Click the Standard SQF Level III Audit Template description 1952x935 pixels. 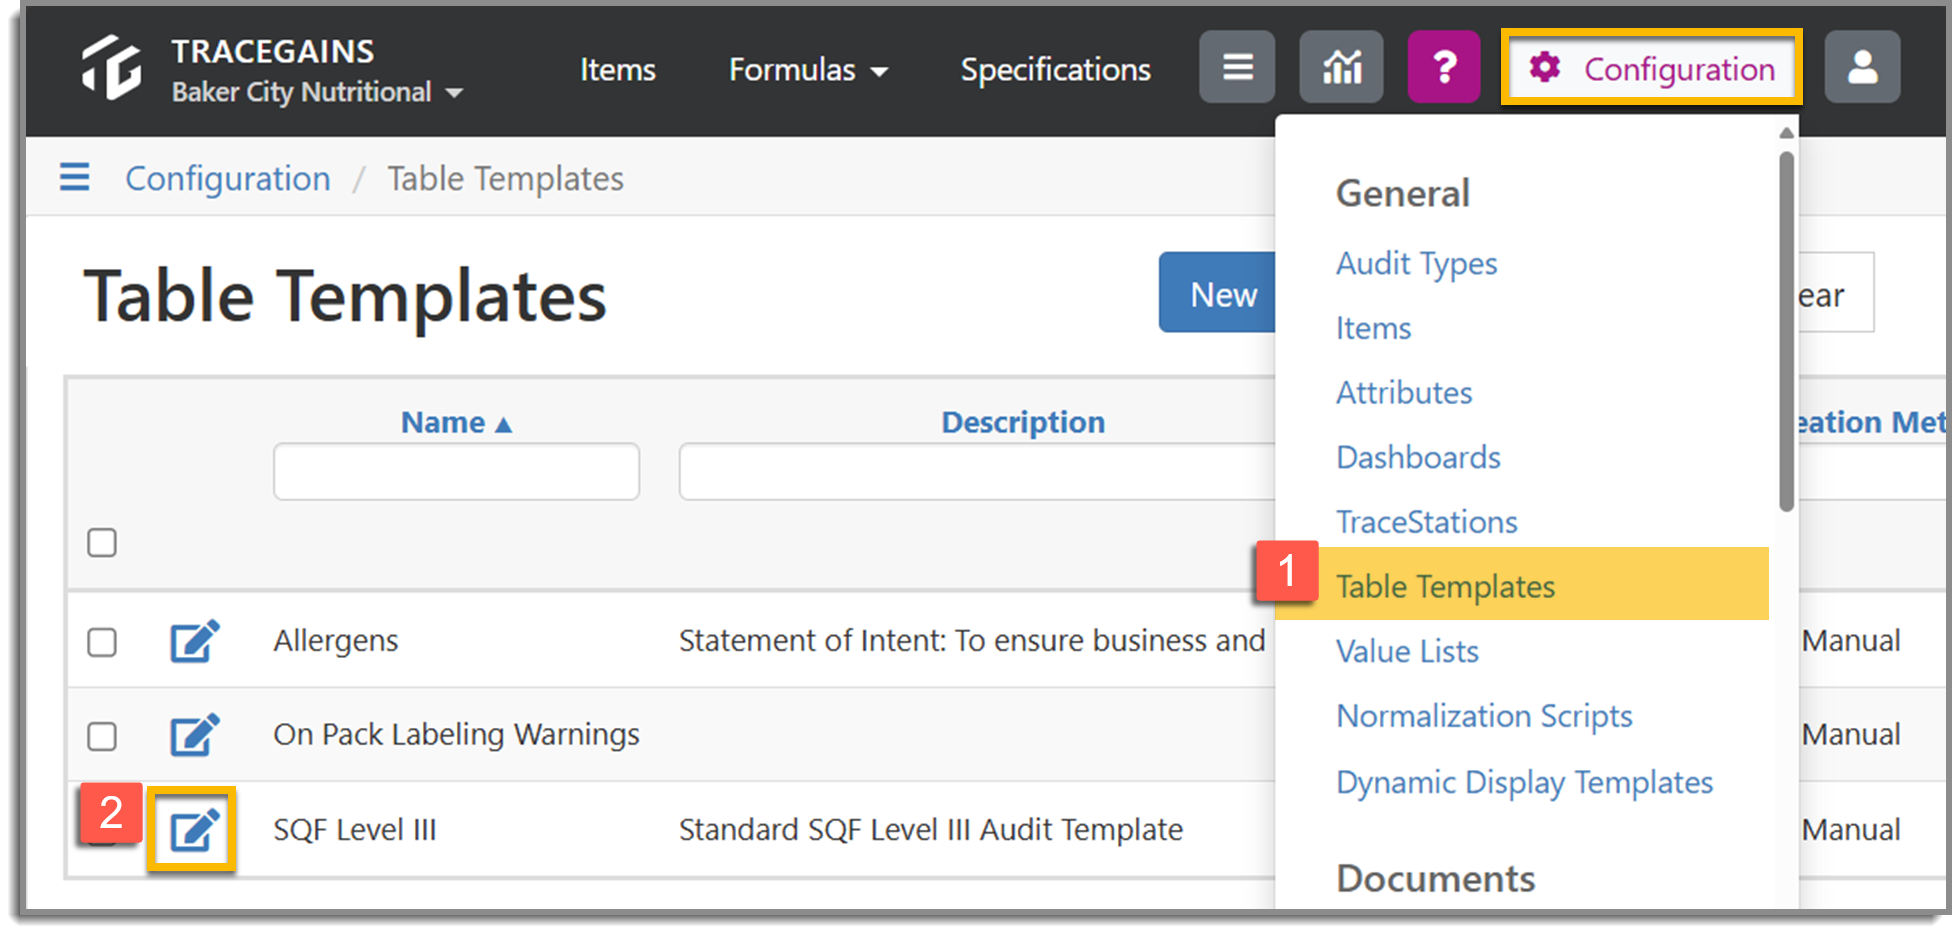pos(931,830)
